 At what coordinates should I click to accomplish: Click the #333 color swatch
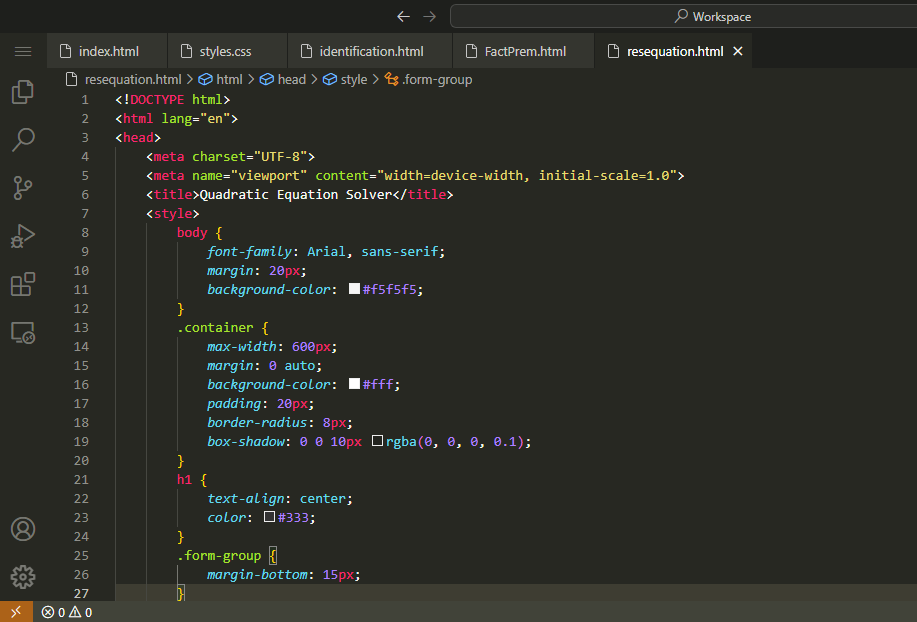(269, 517)
